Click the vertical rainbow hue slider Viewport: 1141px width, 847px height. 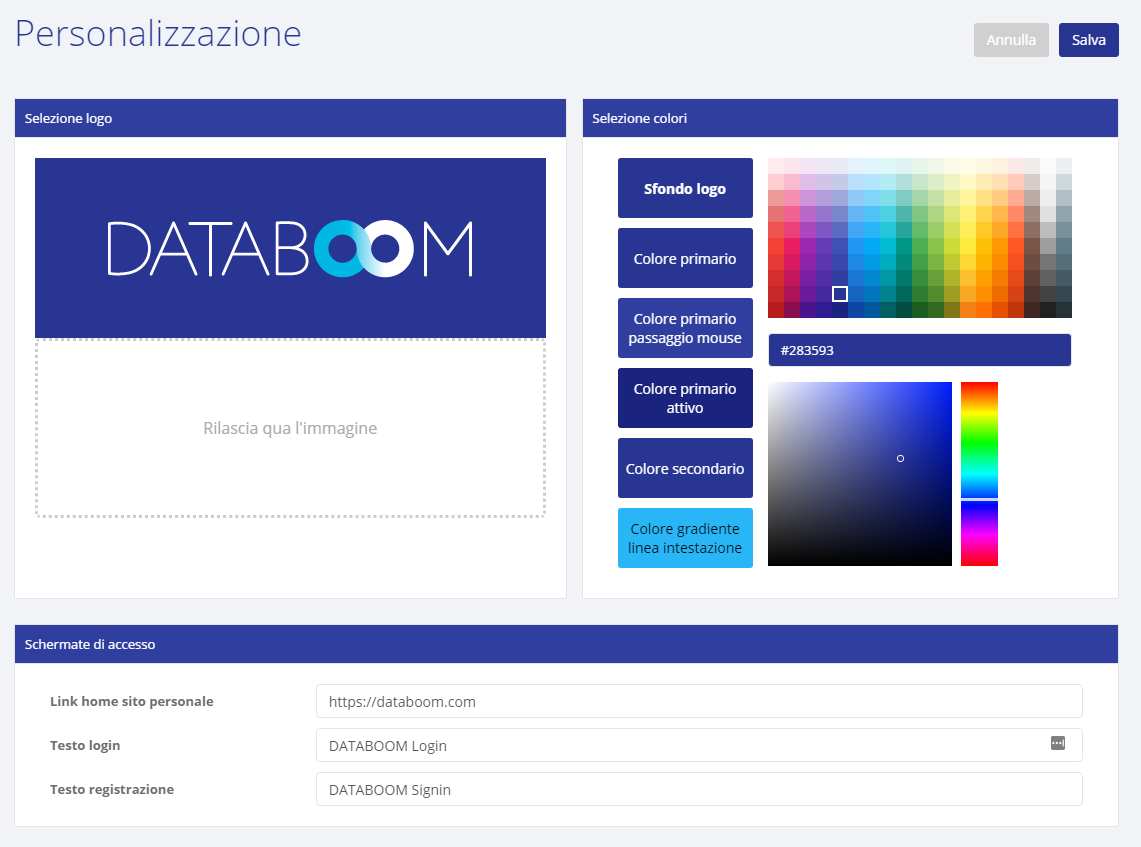(x=979, y=474)
